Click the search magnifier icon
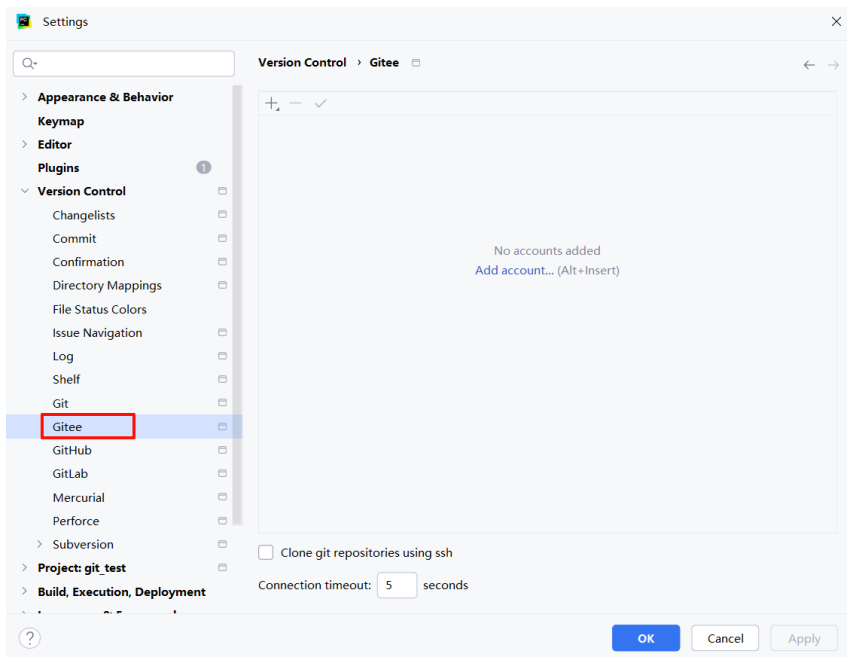The image size is (859, 660). [x=29, y=64]
